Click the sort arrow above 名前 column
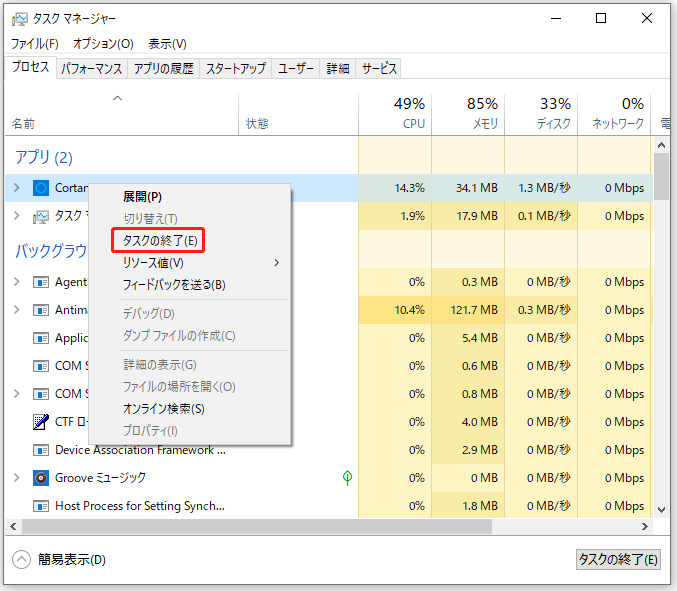Image resolution: width=677 pixels, height=591 pixels. pos(117,98)
